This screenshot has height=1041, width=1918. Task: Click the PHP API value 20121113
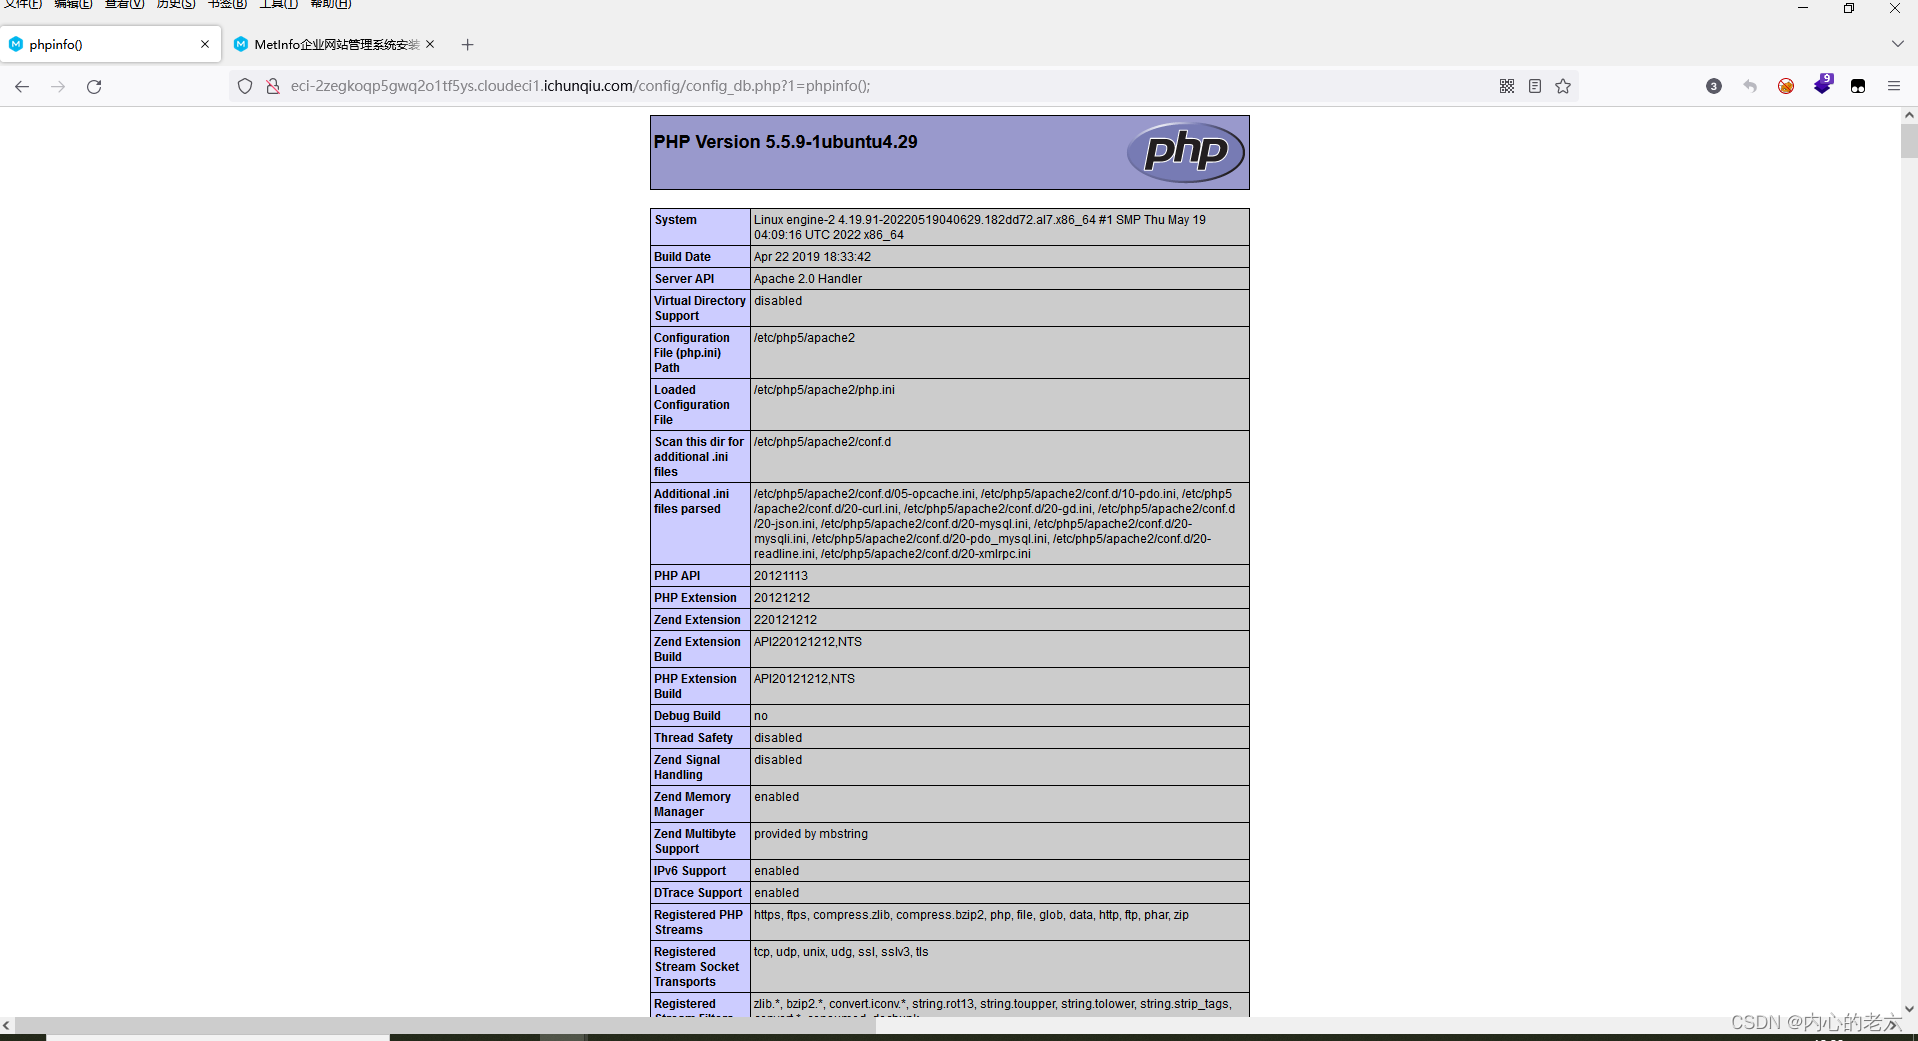(781, 576)
